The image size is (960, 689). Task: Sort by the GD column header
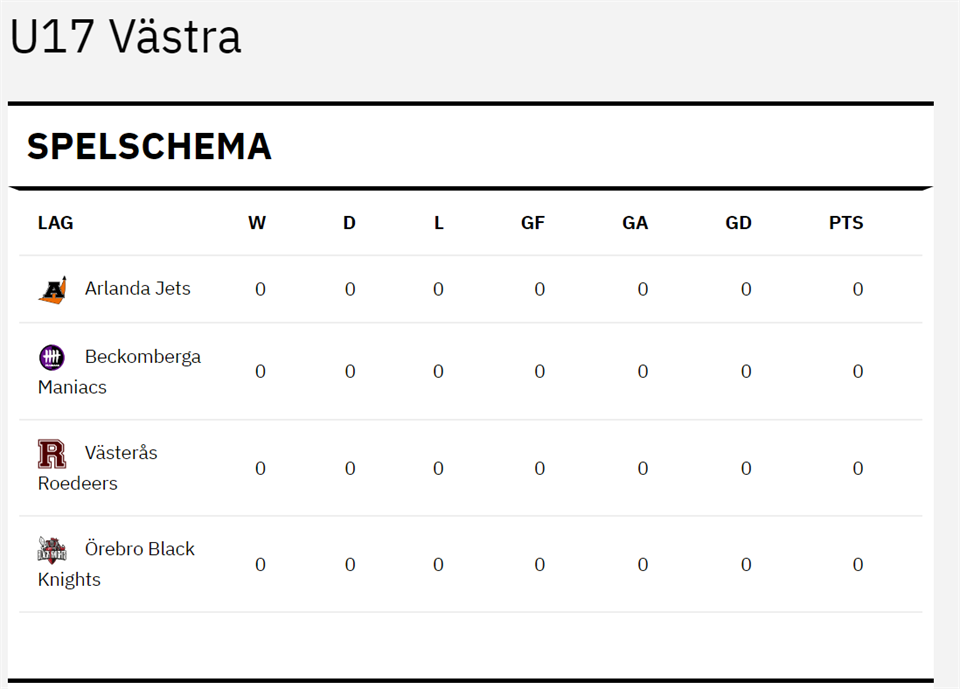(738, 223)
